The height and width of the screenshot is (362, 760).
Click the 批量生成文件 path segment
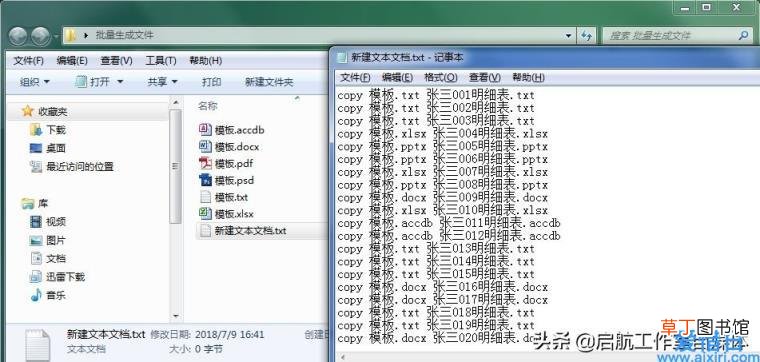[x=125, y=35]
